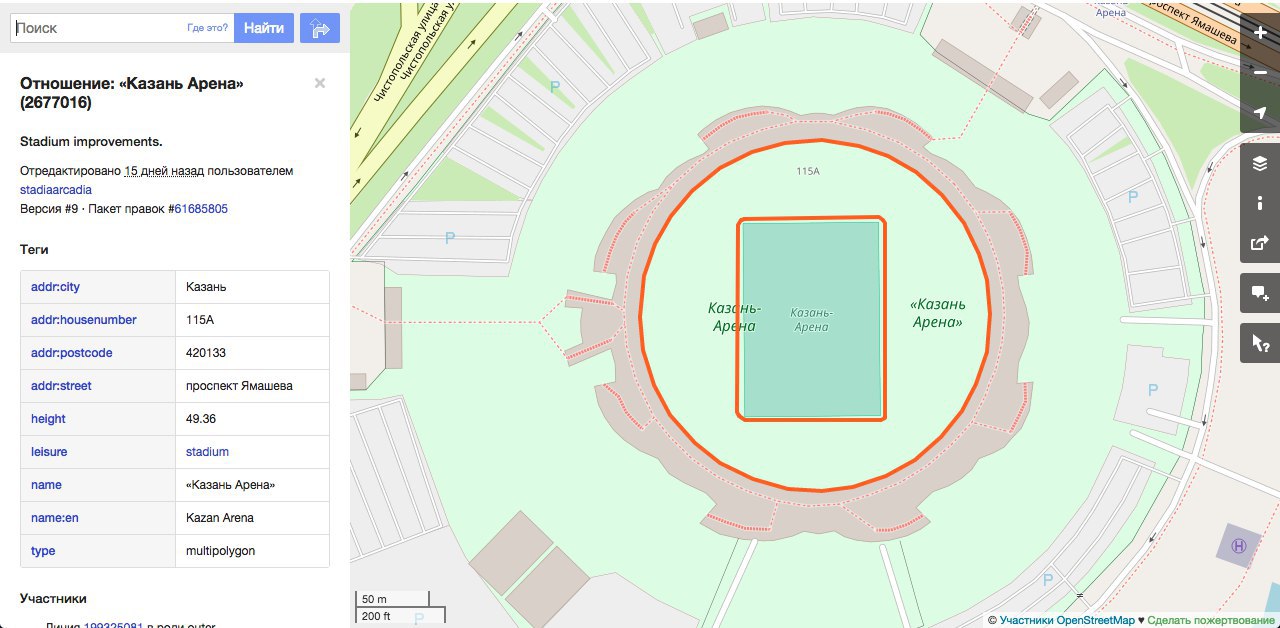Viewport: 1280px width, 628px height.
Task: Open the addr:city tag key link
Action: tap(55, 287)
